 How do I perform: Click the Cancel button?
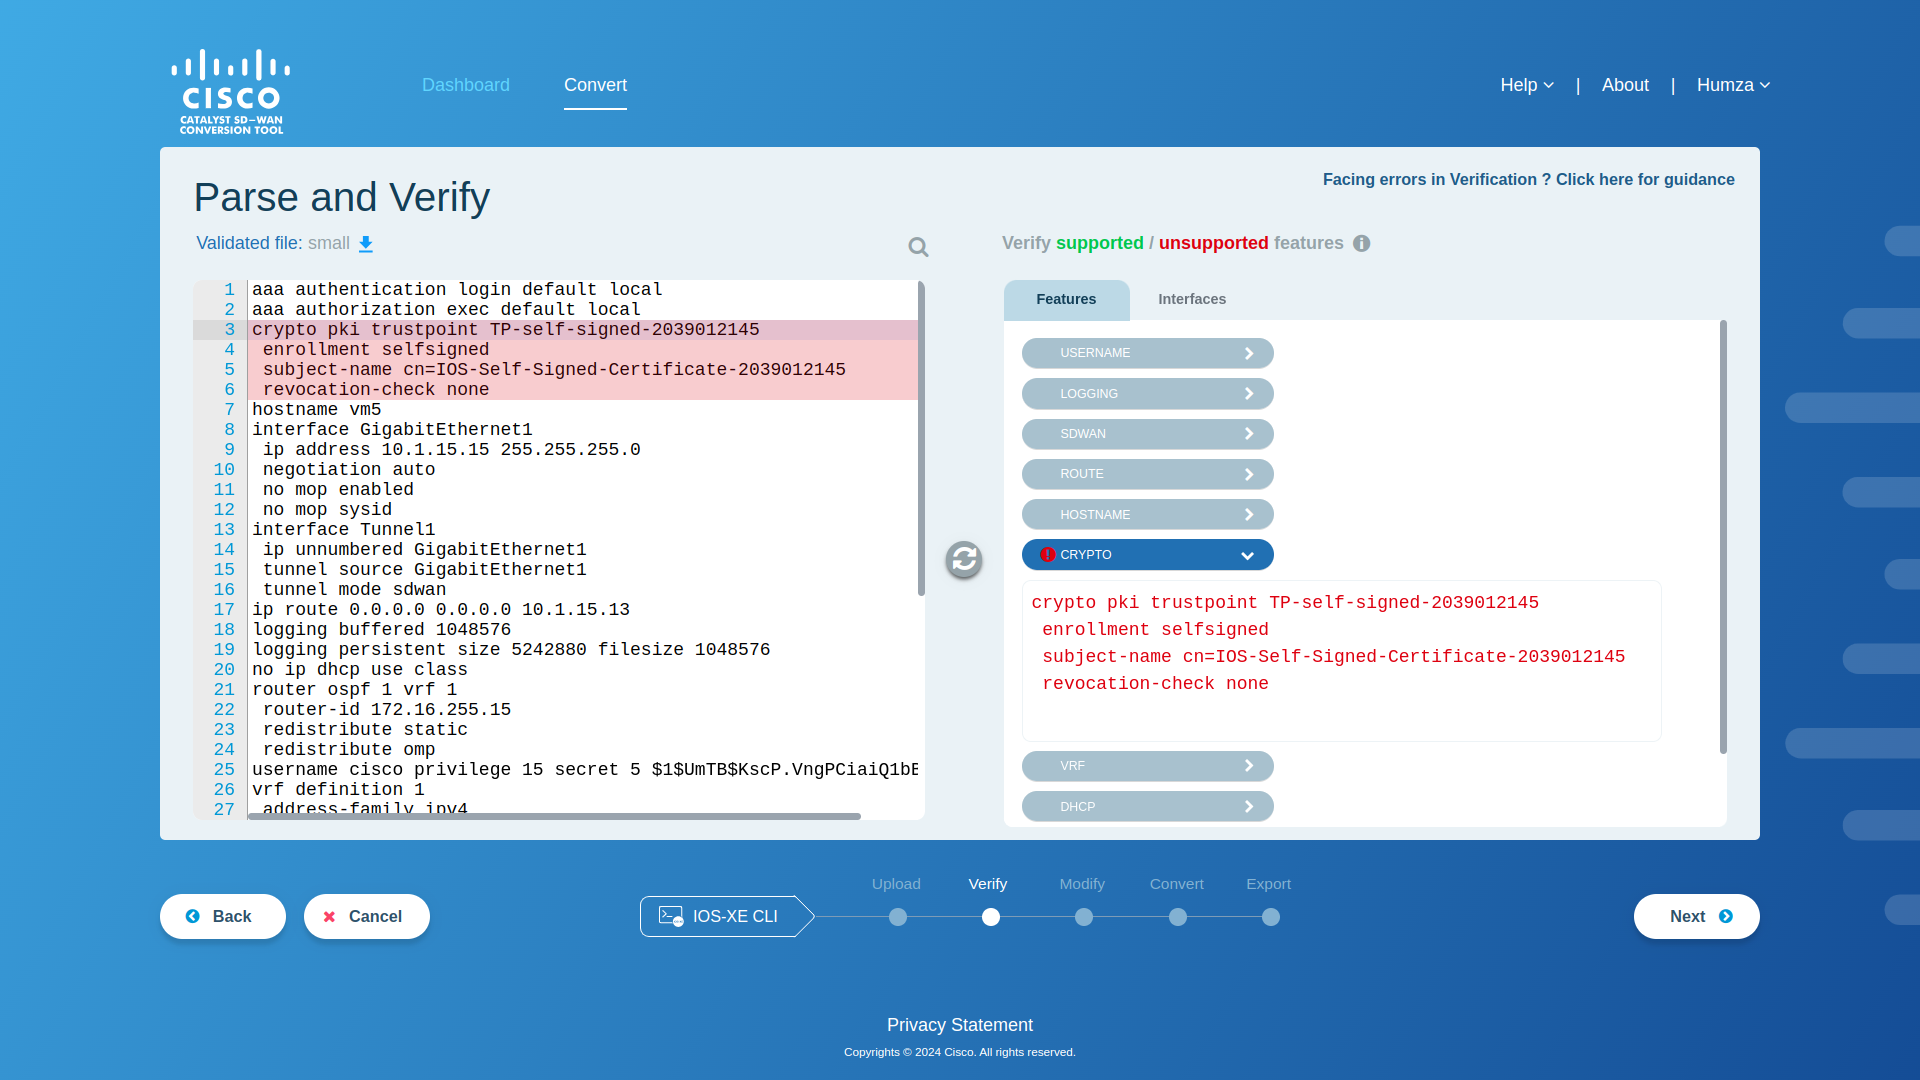[367, 917]
